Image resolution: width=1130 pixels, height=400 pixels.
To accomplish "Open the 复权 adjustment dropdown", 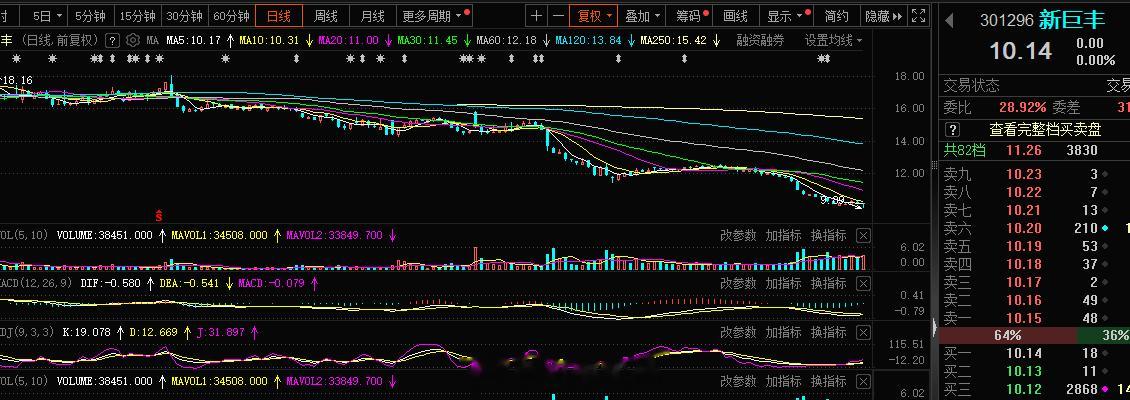I will 595,16.
